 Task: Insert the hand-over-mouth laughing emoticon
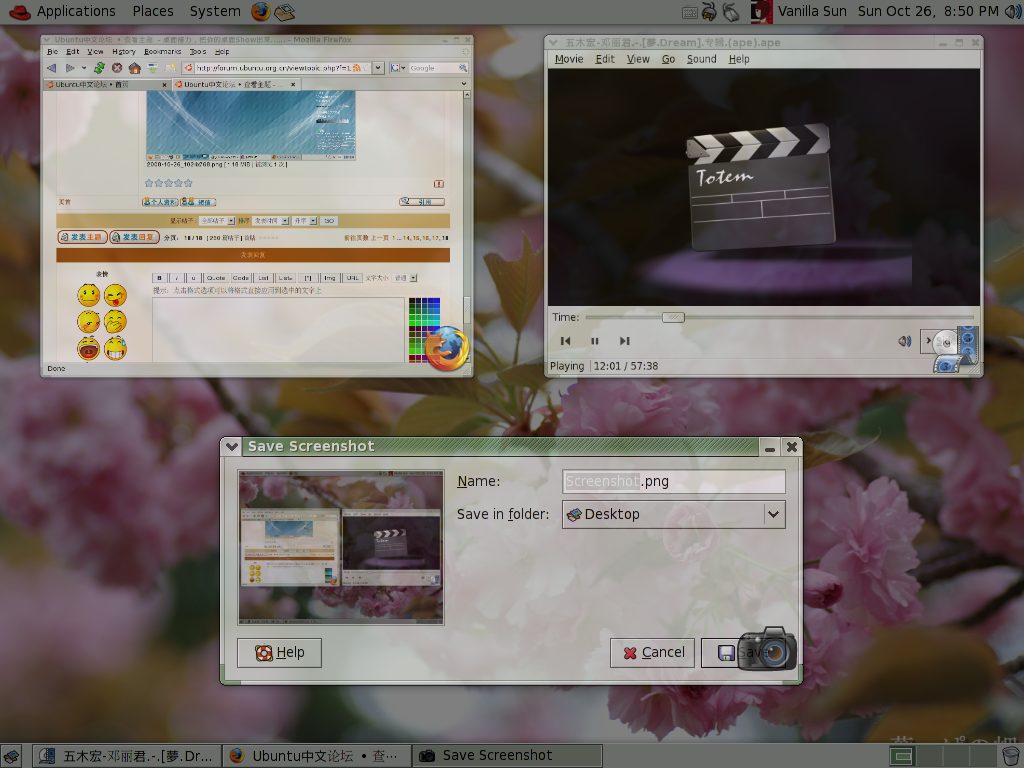pyautogui.click(x=116, y=322)
